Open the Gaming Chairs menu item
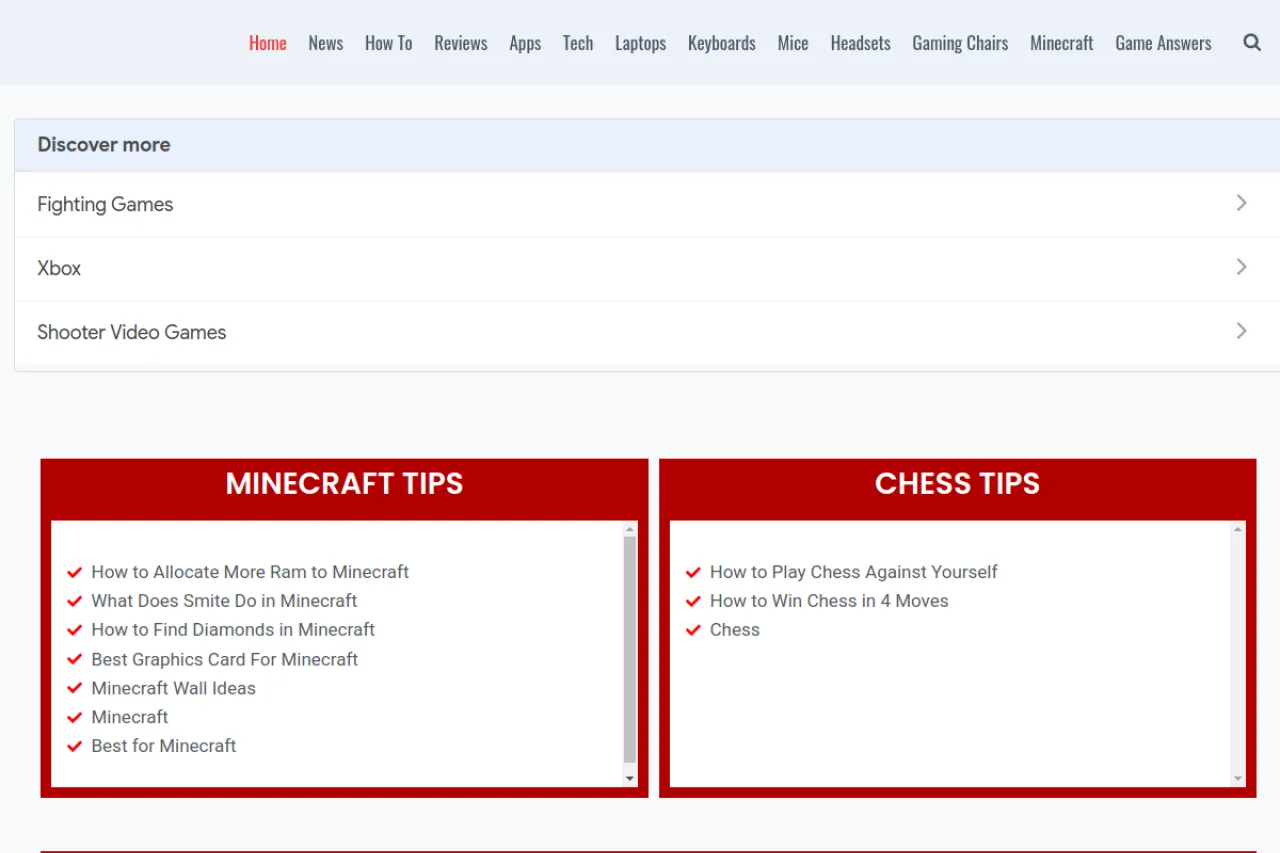 click(960, 43)
